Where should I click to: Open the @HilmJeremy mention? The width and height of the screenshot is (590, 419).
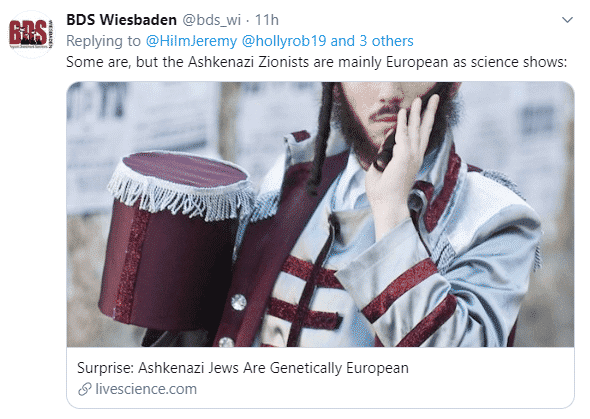pyautogui.click(x=191, y=41)
